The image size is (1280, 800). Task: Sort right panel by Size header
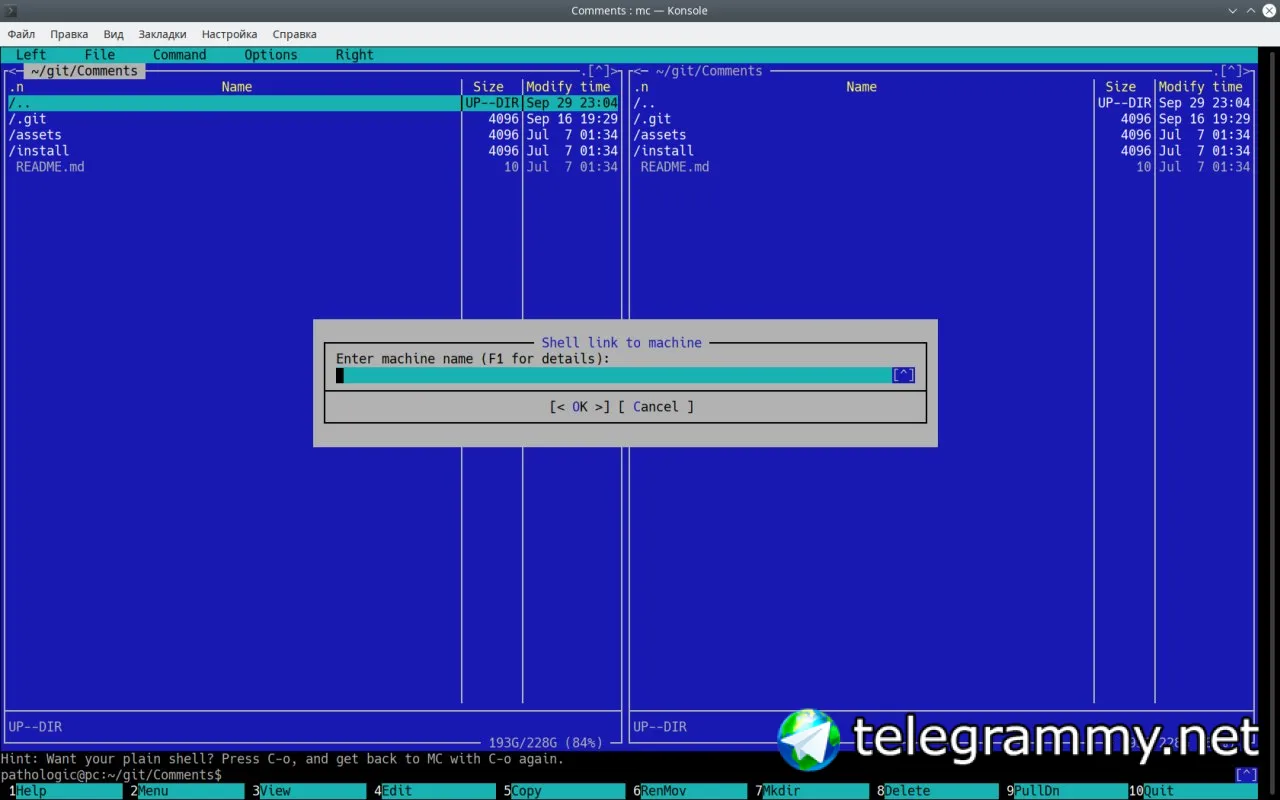[x=1120, y=87]
